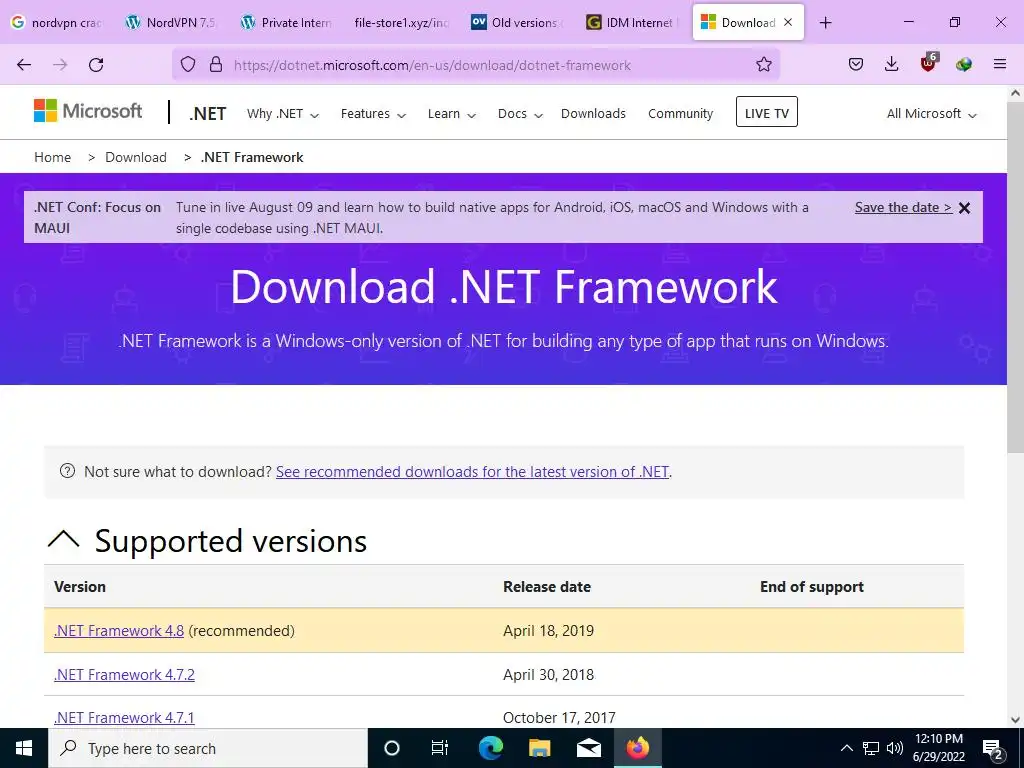
Task: Open the network status tray icon
Action: tap(871, 748)
